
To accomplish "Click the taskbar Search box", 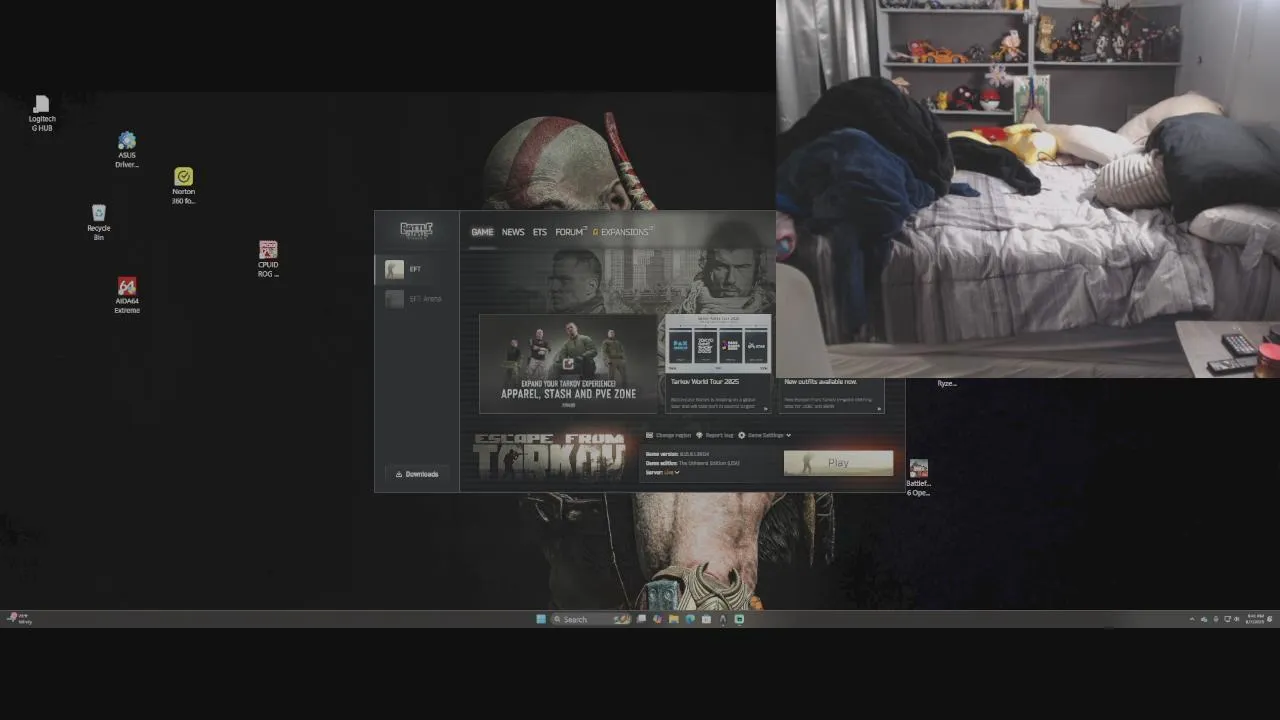I will (591, 619).
